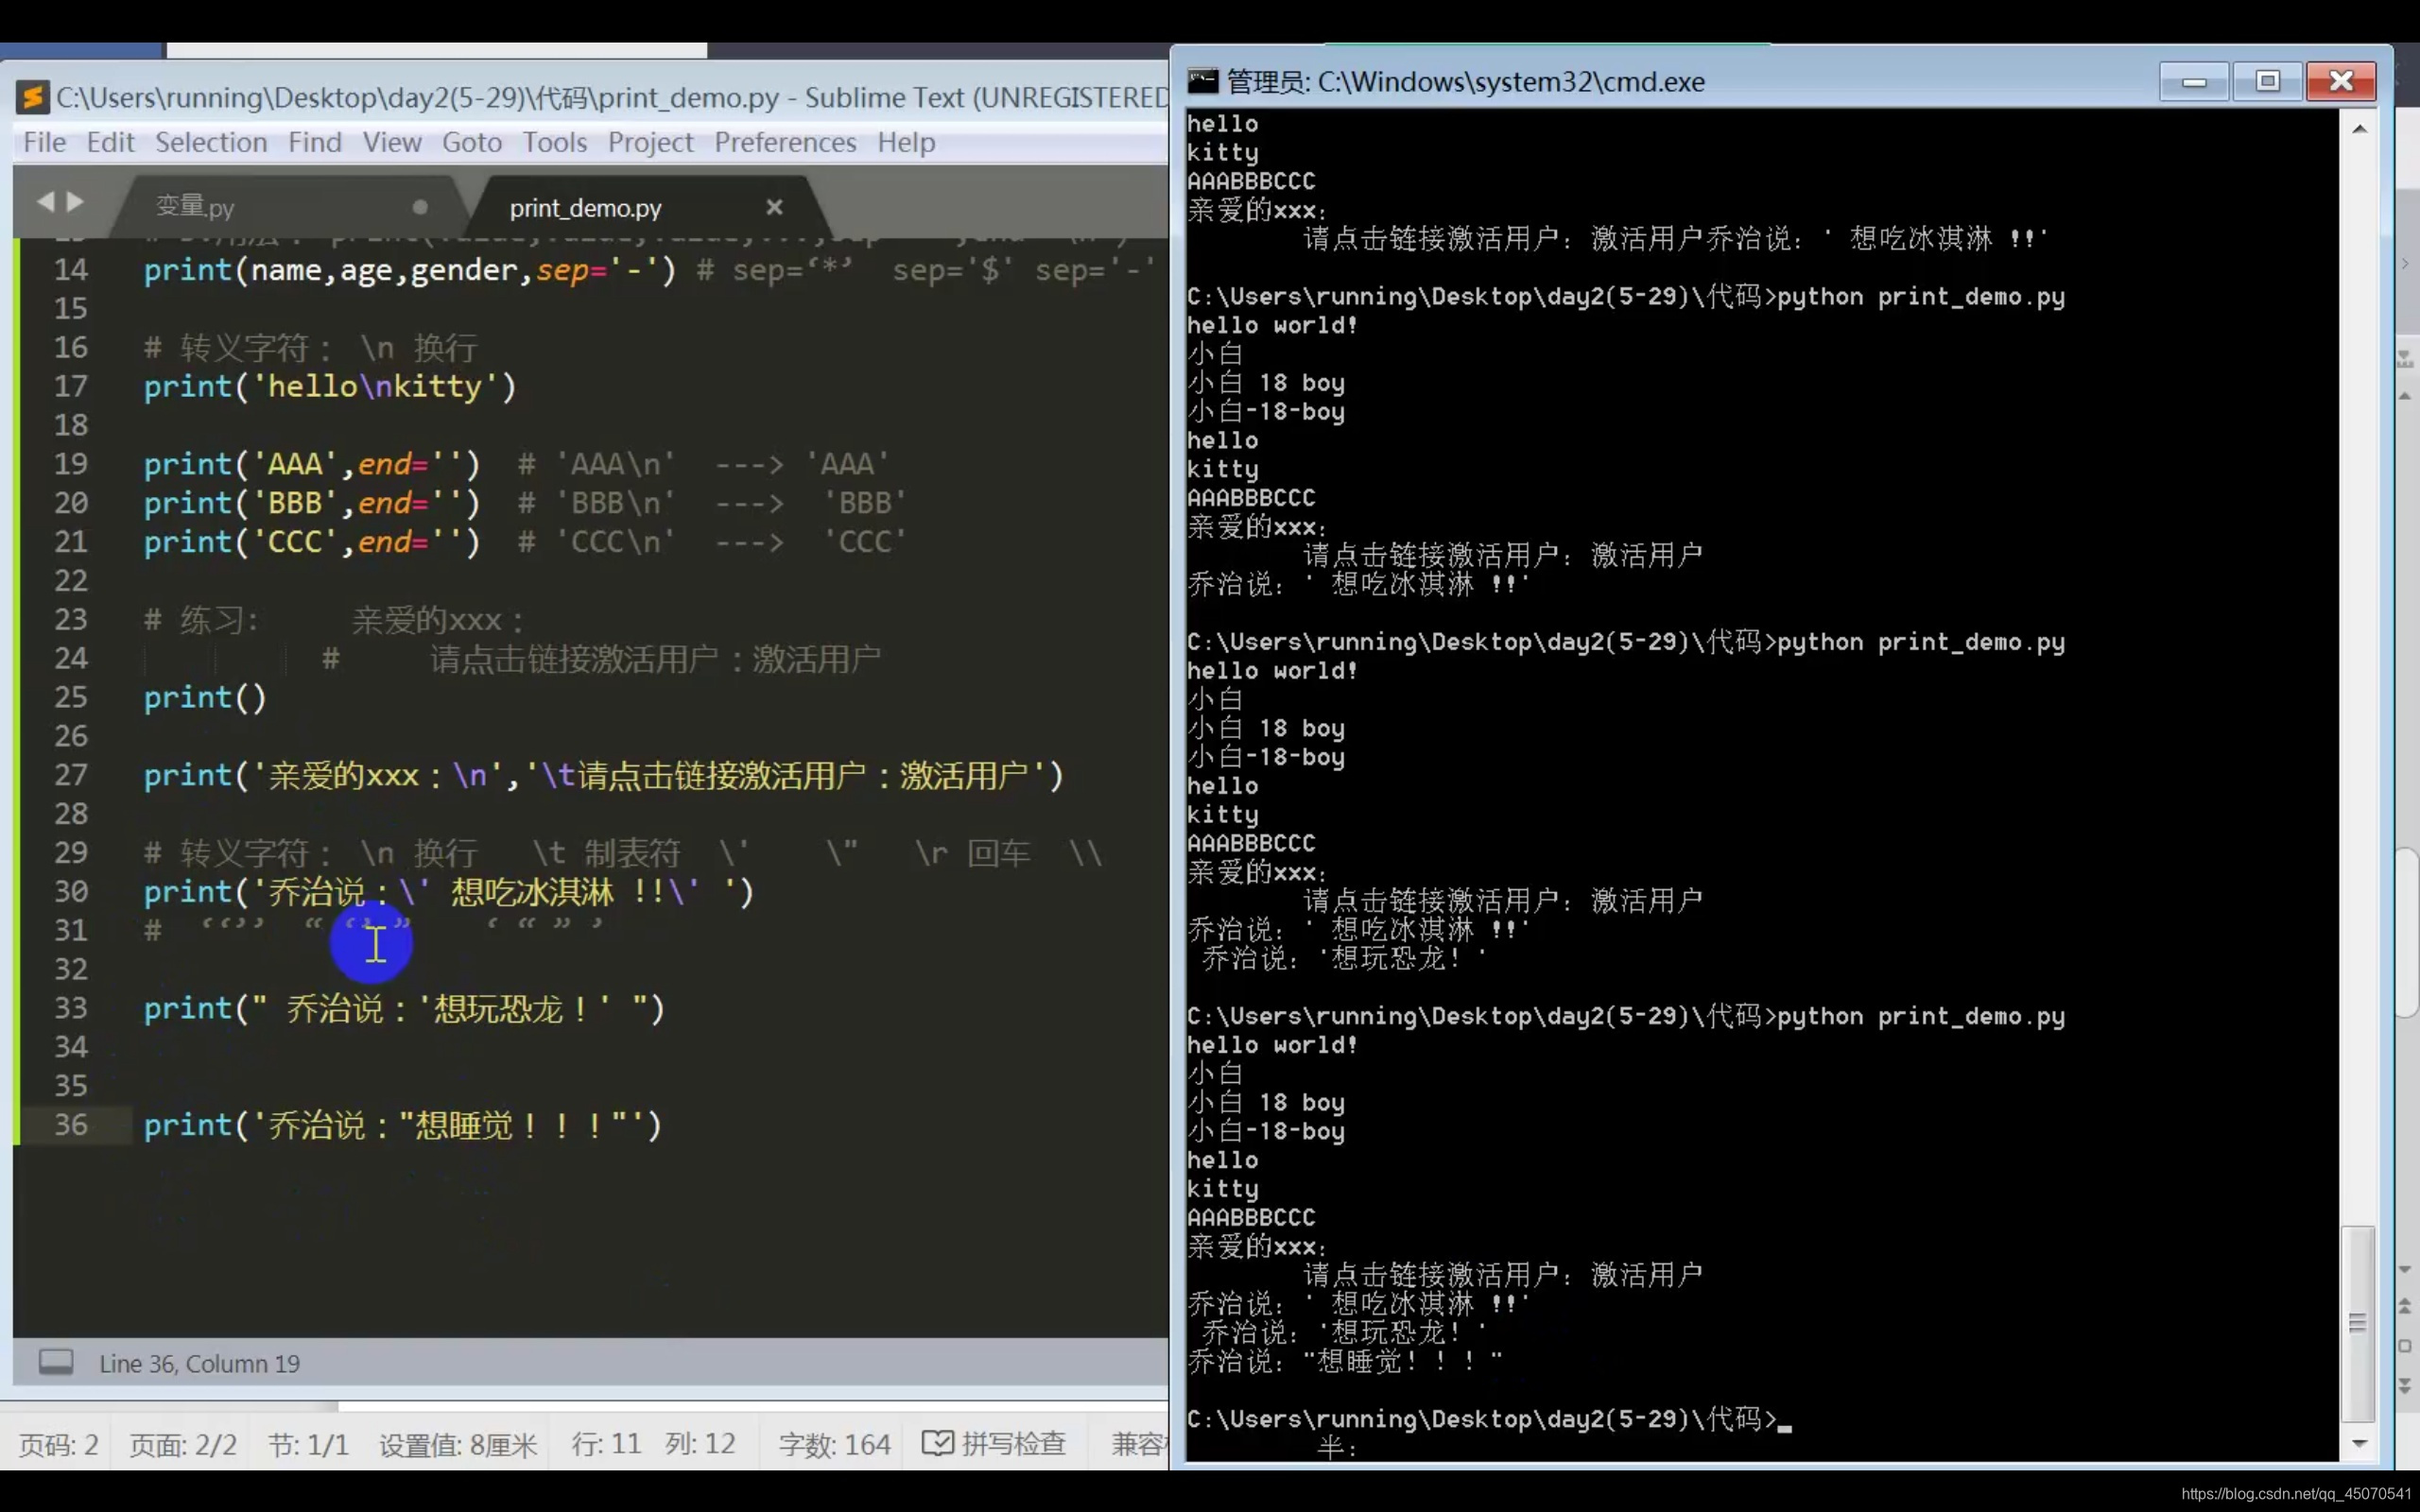This screenshot has height=1512, width=2420.
Task: Click the unsaved dot on 变量.py tab
Action: click(x=420, y=207)
